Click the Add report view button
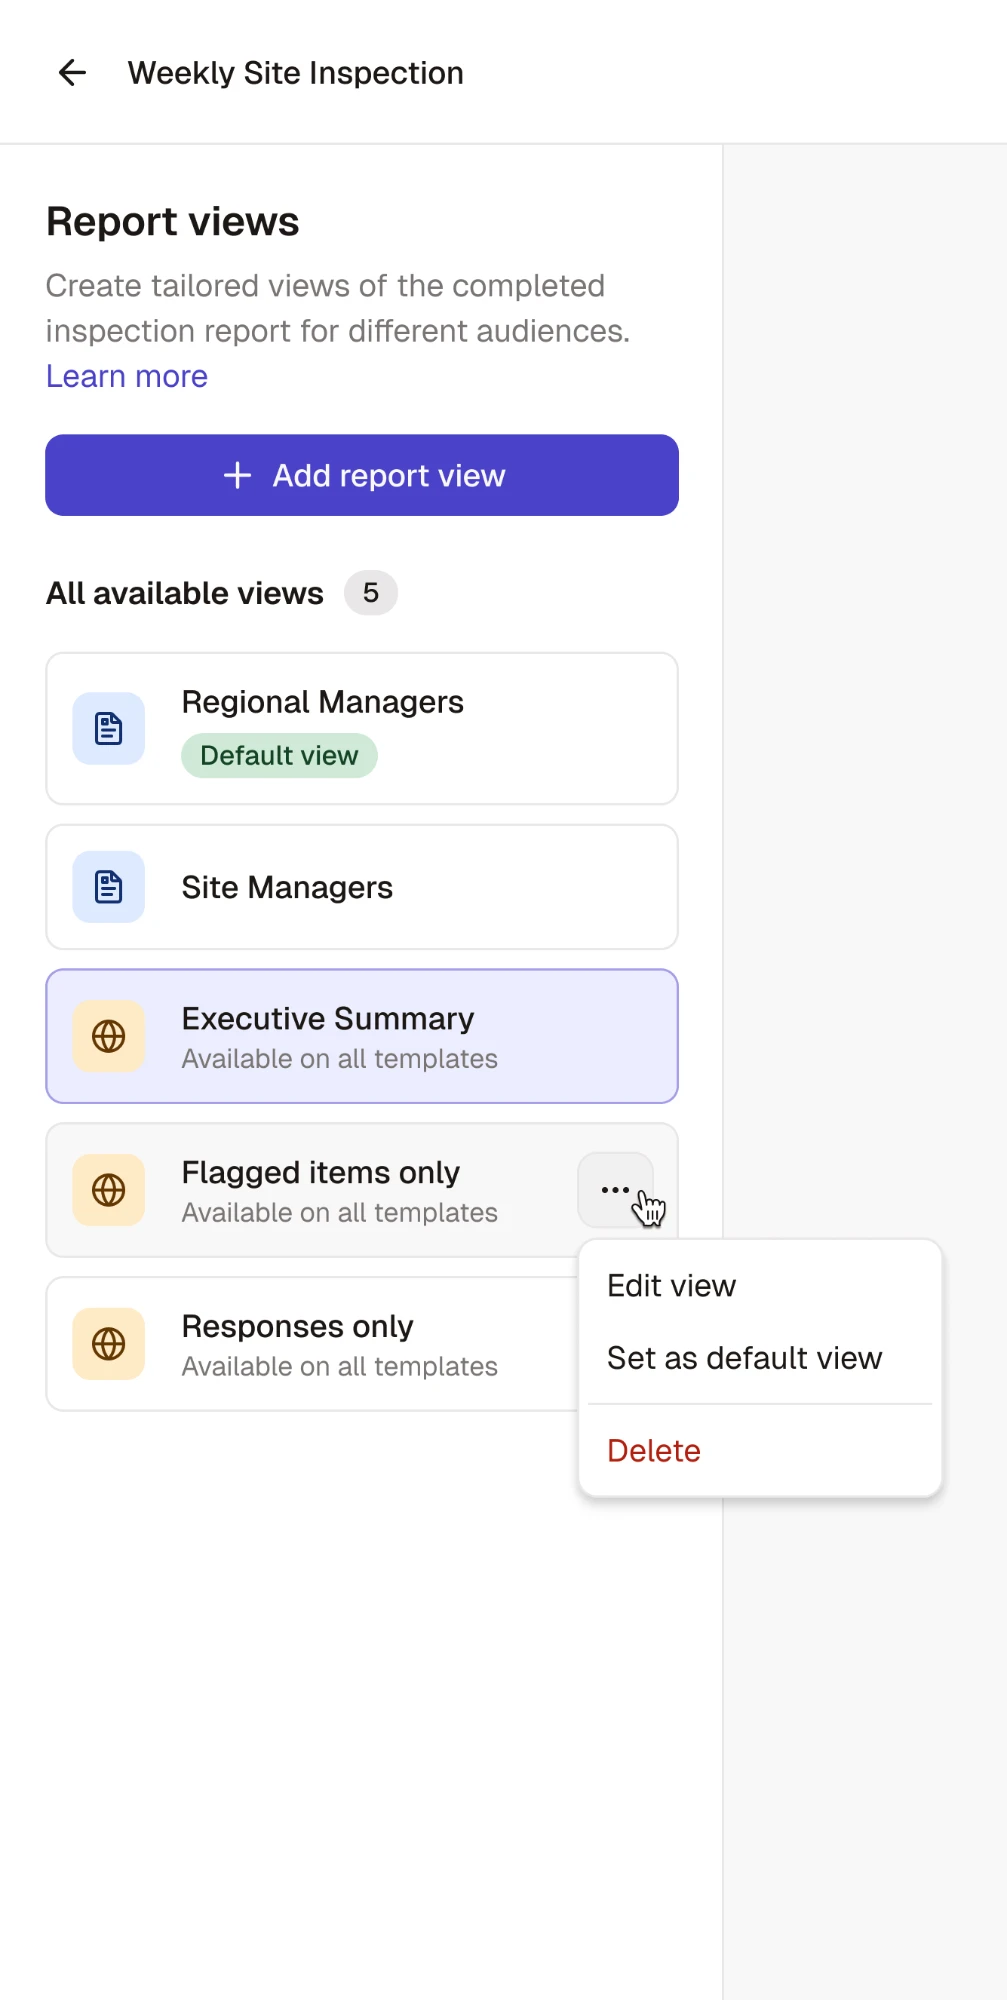 click(362, 475)
